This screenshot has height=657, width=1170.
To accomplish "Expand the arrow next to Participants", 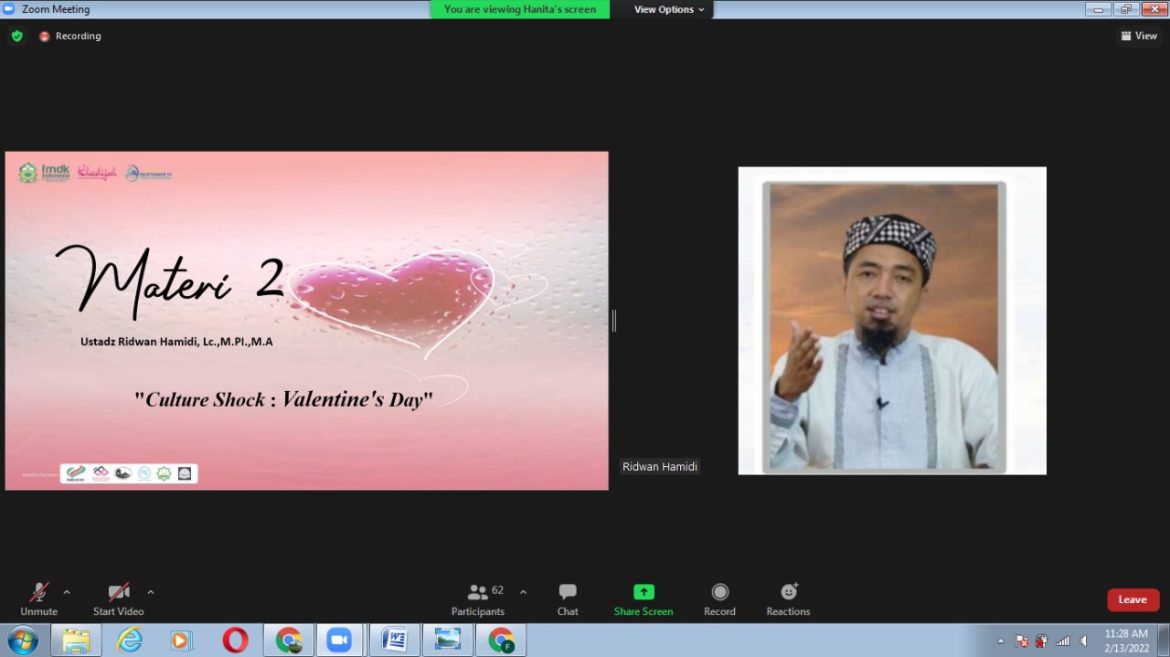I will coord(523,592).
